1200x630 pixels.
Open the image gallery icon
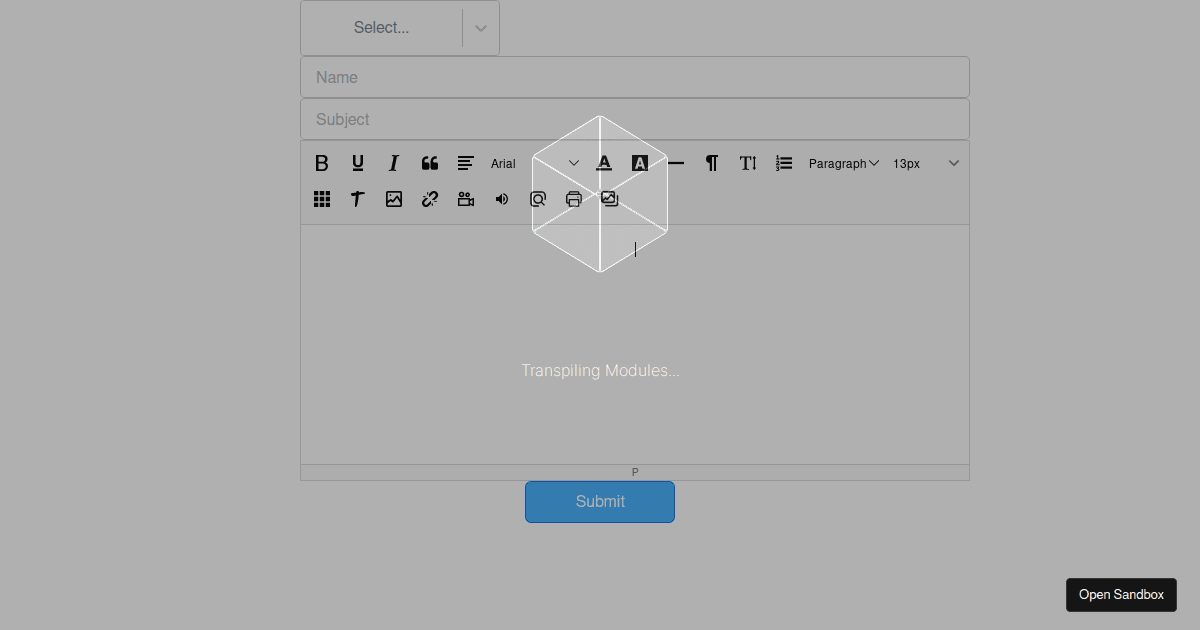point(610,199)
